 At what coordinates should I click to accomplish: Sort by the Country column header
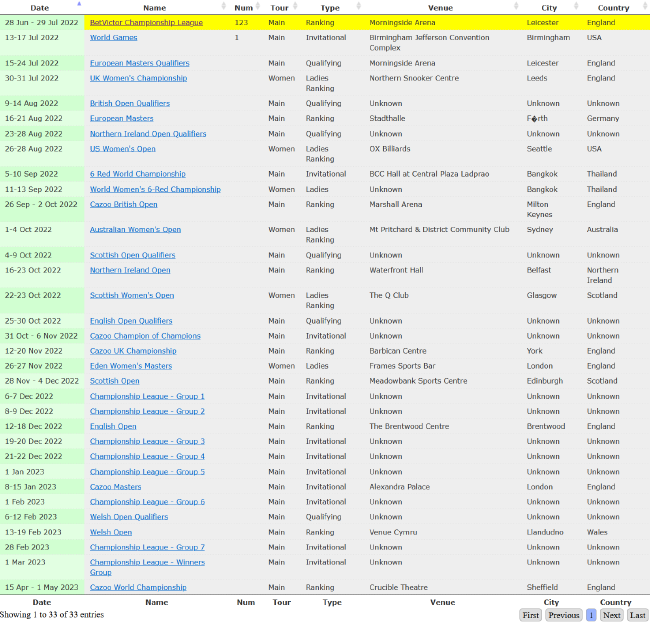[x=616, y=7]
